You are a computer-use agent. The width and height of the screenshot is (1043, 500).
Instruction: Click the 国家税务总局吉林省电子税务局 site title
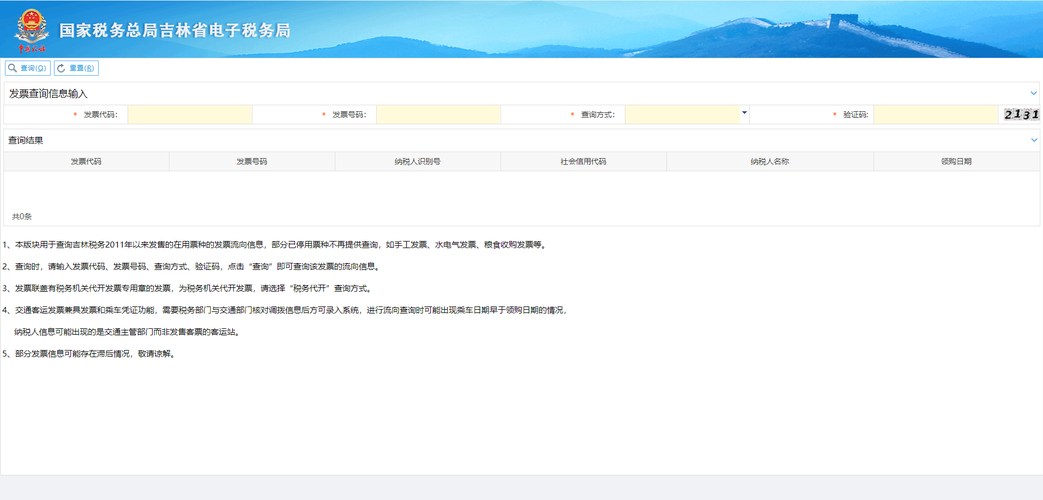[x=175, y=31]
